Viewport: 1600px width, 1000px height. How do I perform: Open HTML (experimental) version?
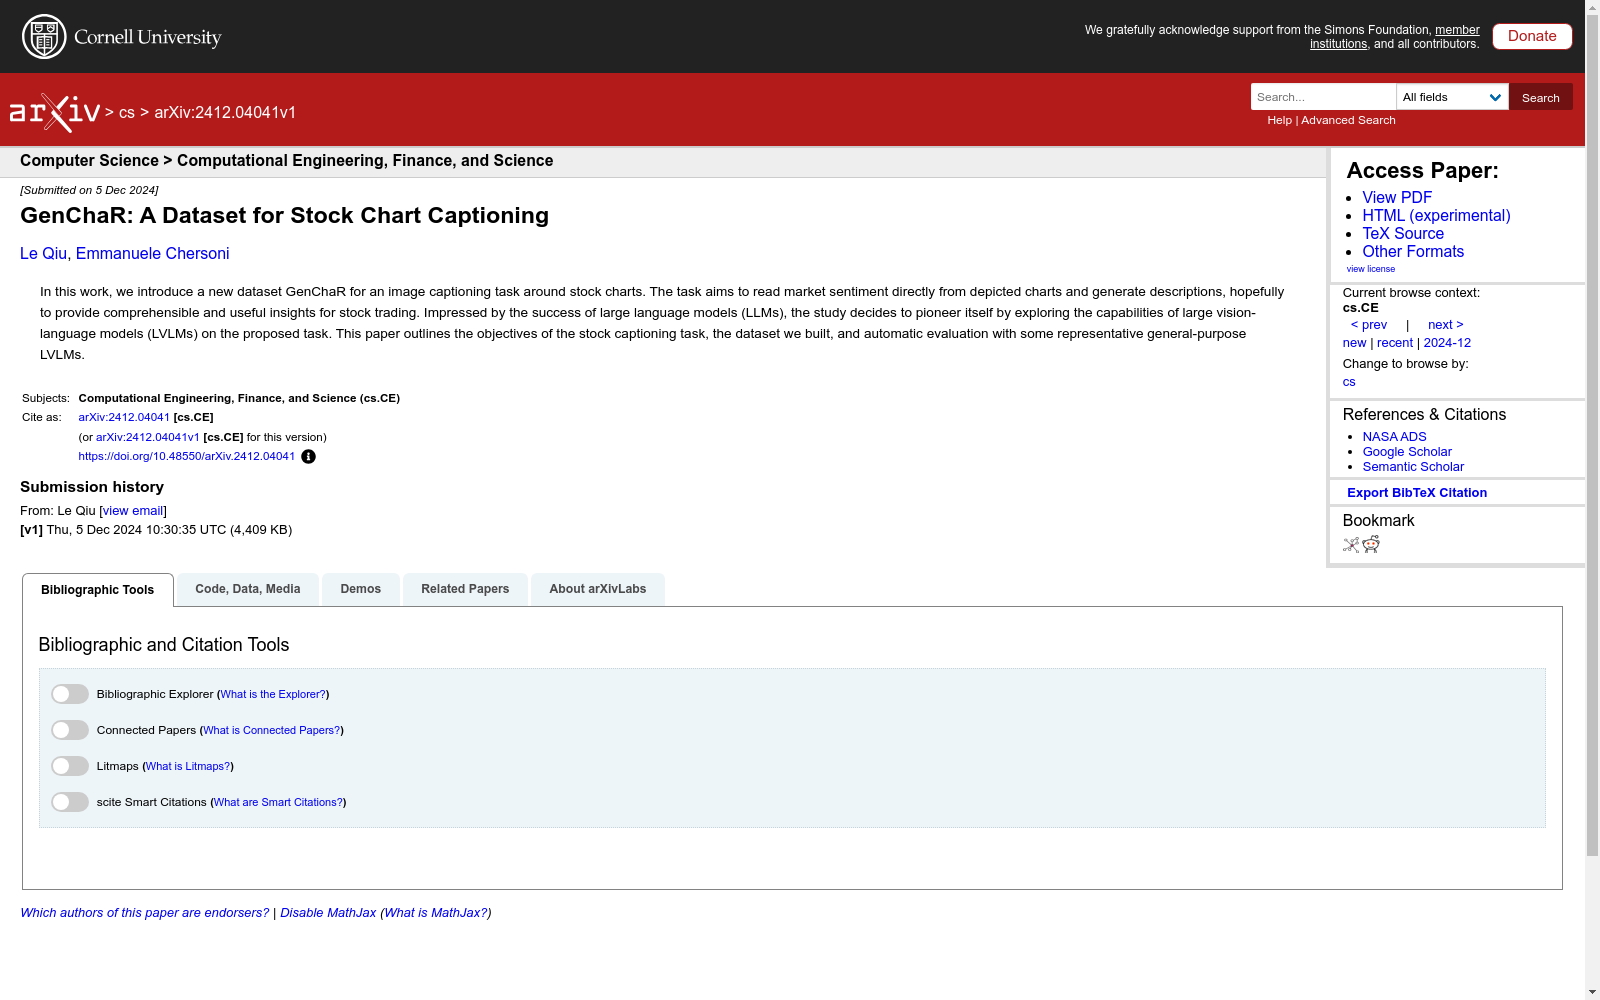[1436, 216]
